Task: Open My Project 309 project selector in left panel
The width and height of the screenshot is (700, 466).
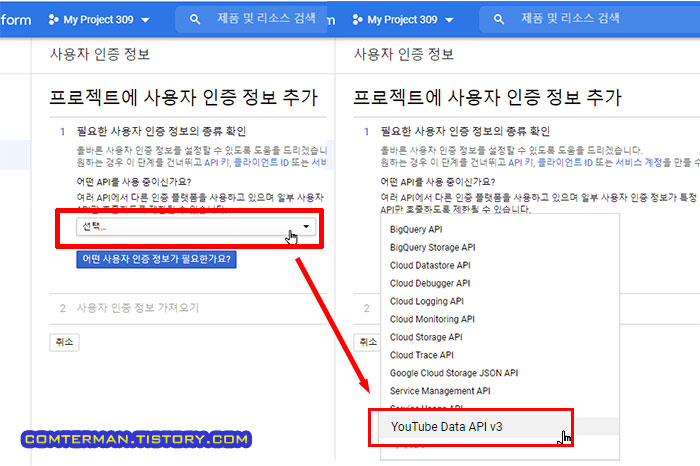Action: (99, 20)
